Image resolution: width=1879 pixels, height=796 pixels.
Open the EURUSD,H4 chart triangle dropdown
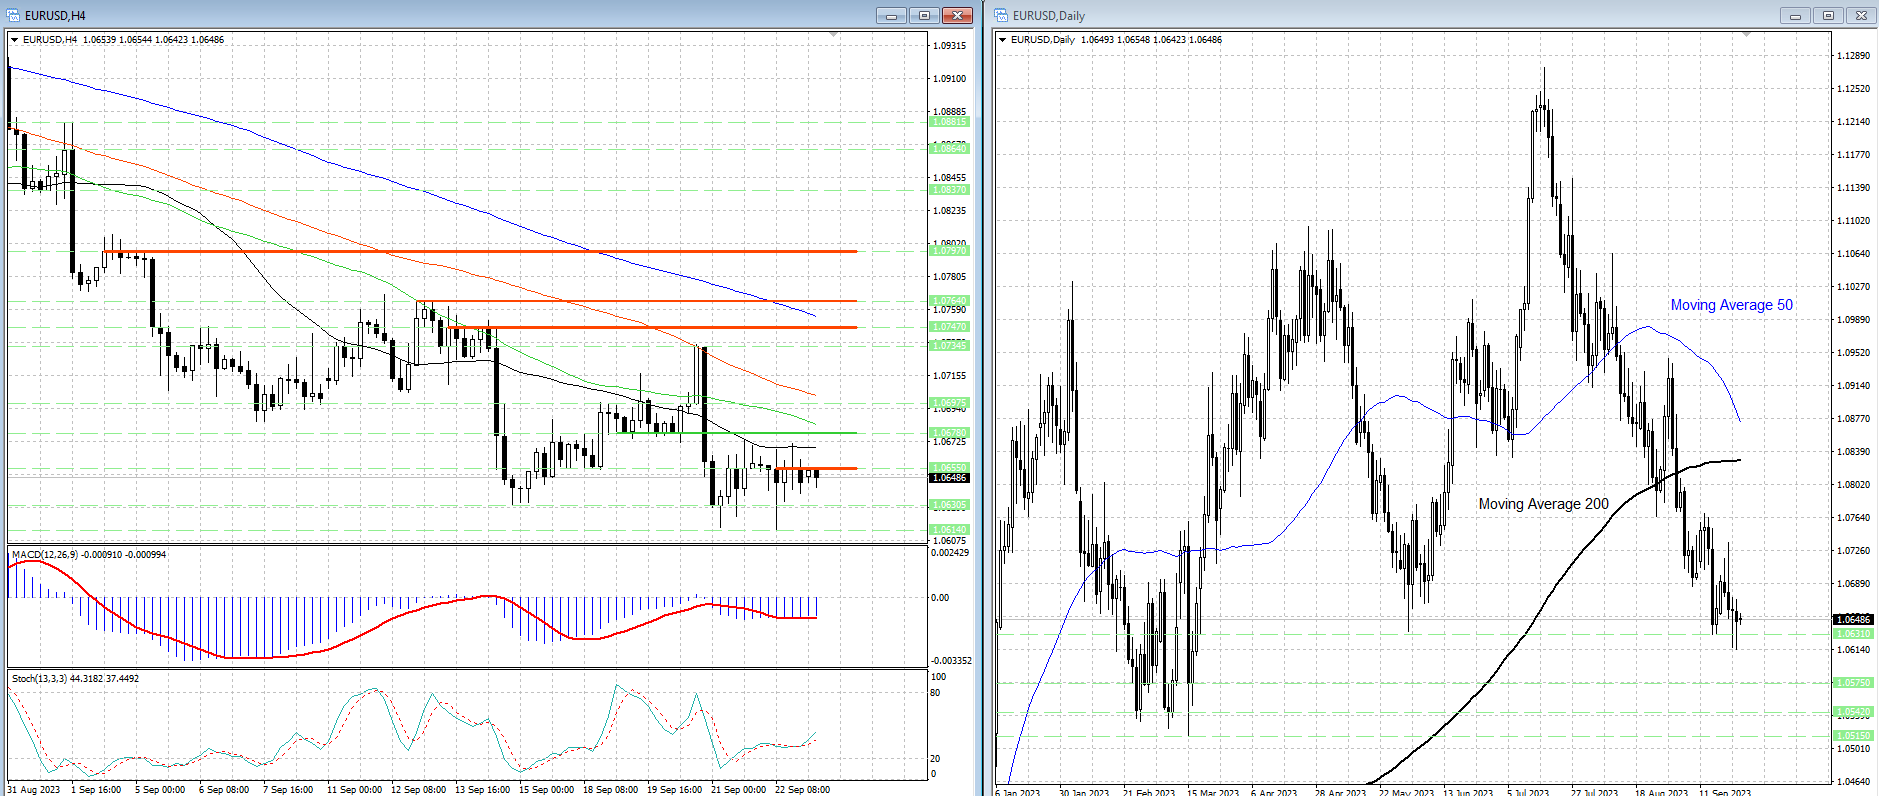click(x=15, y=40)
